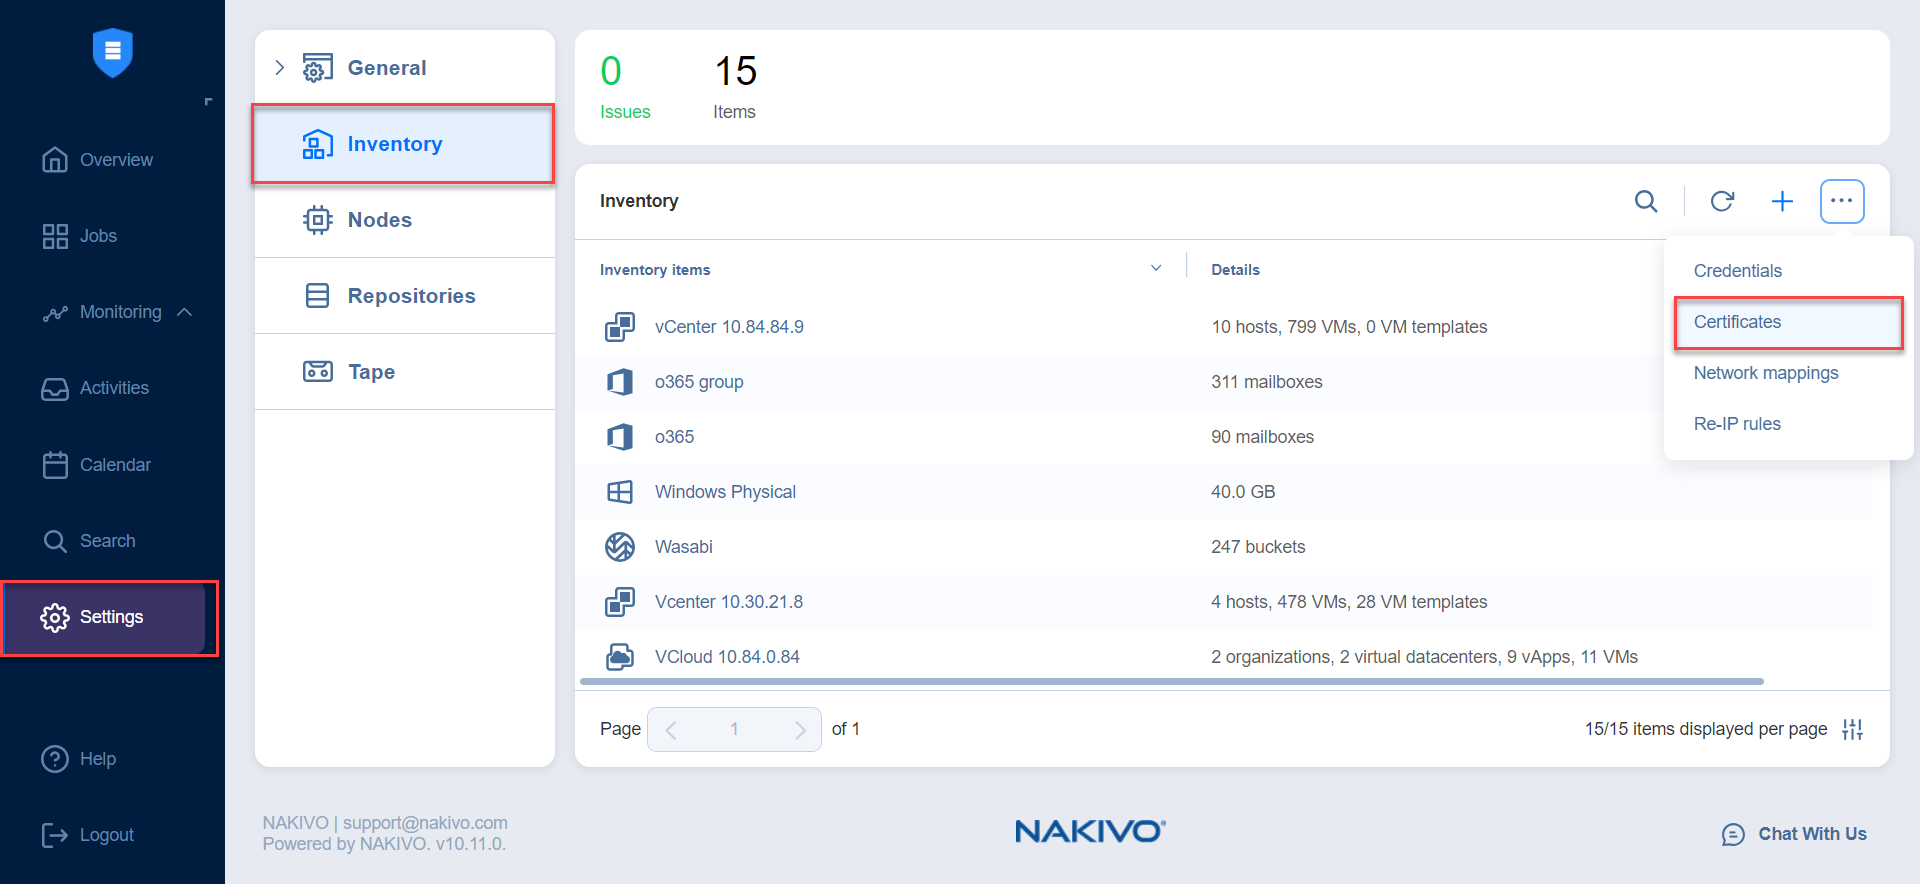Go to next page with pagination arrow

click(799, 730)
